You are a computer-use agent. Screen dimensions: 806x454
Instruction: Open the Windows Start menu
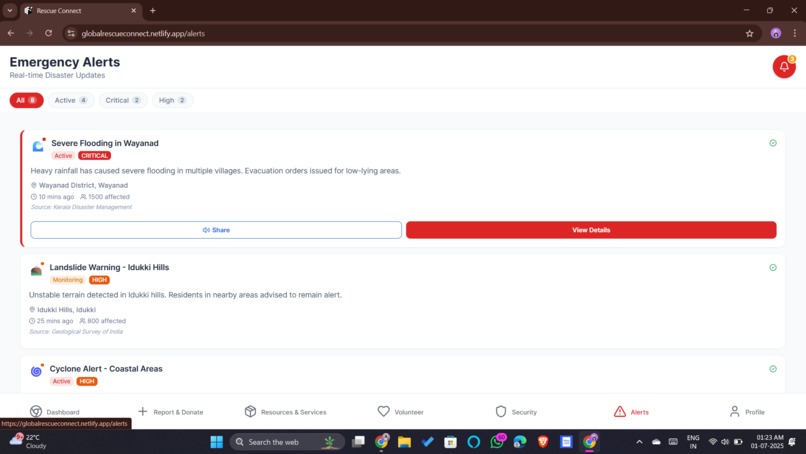[x=216, y=442]
